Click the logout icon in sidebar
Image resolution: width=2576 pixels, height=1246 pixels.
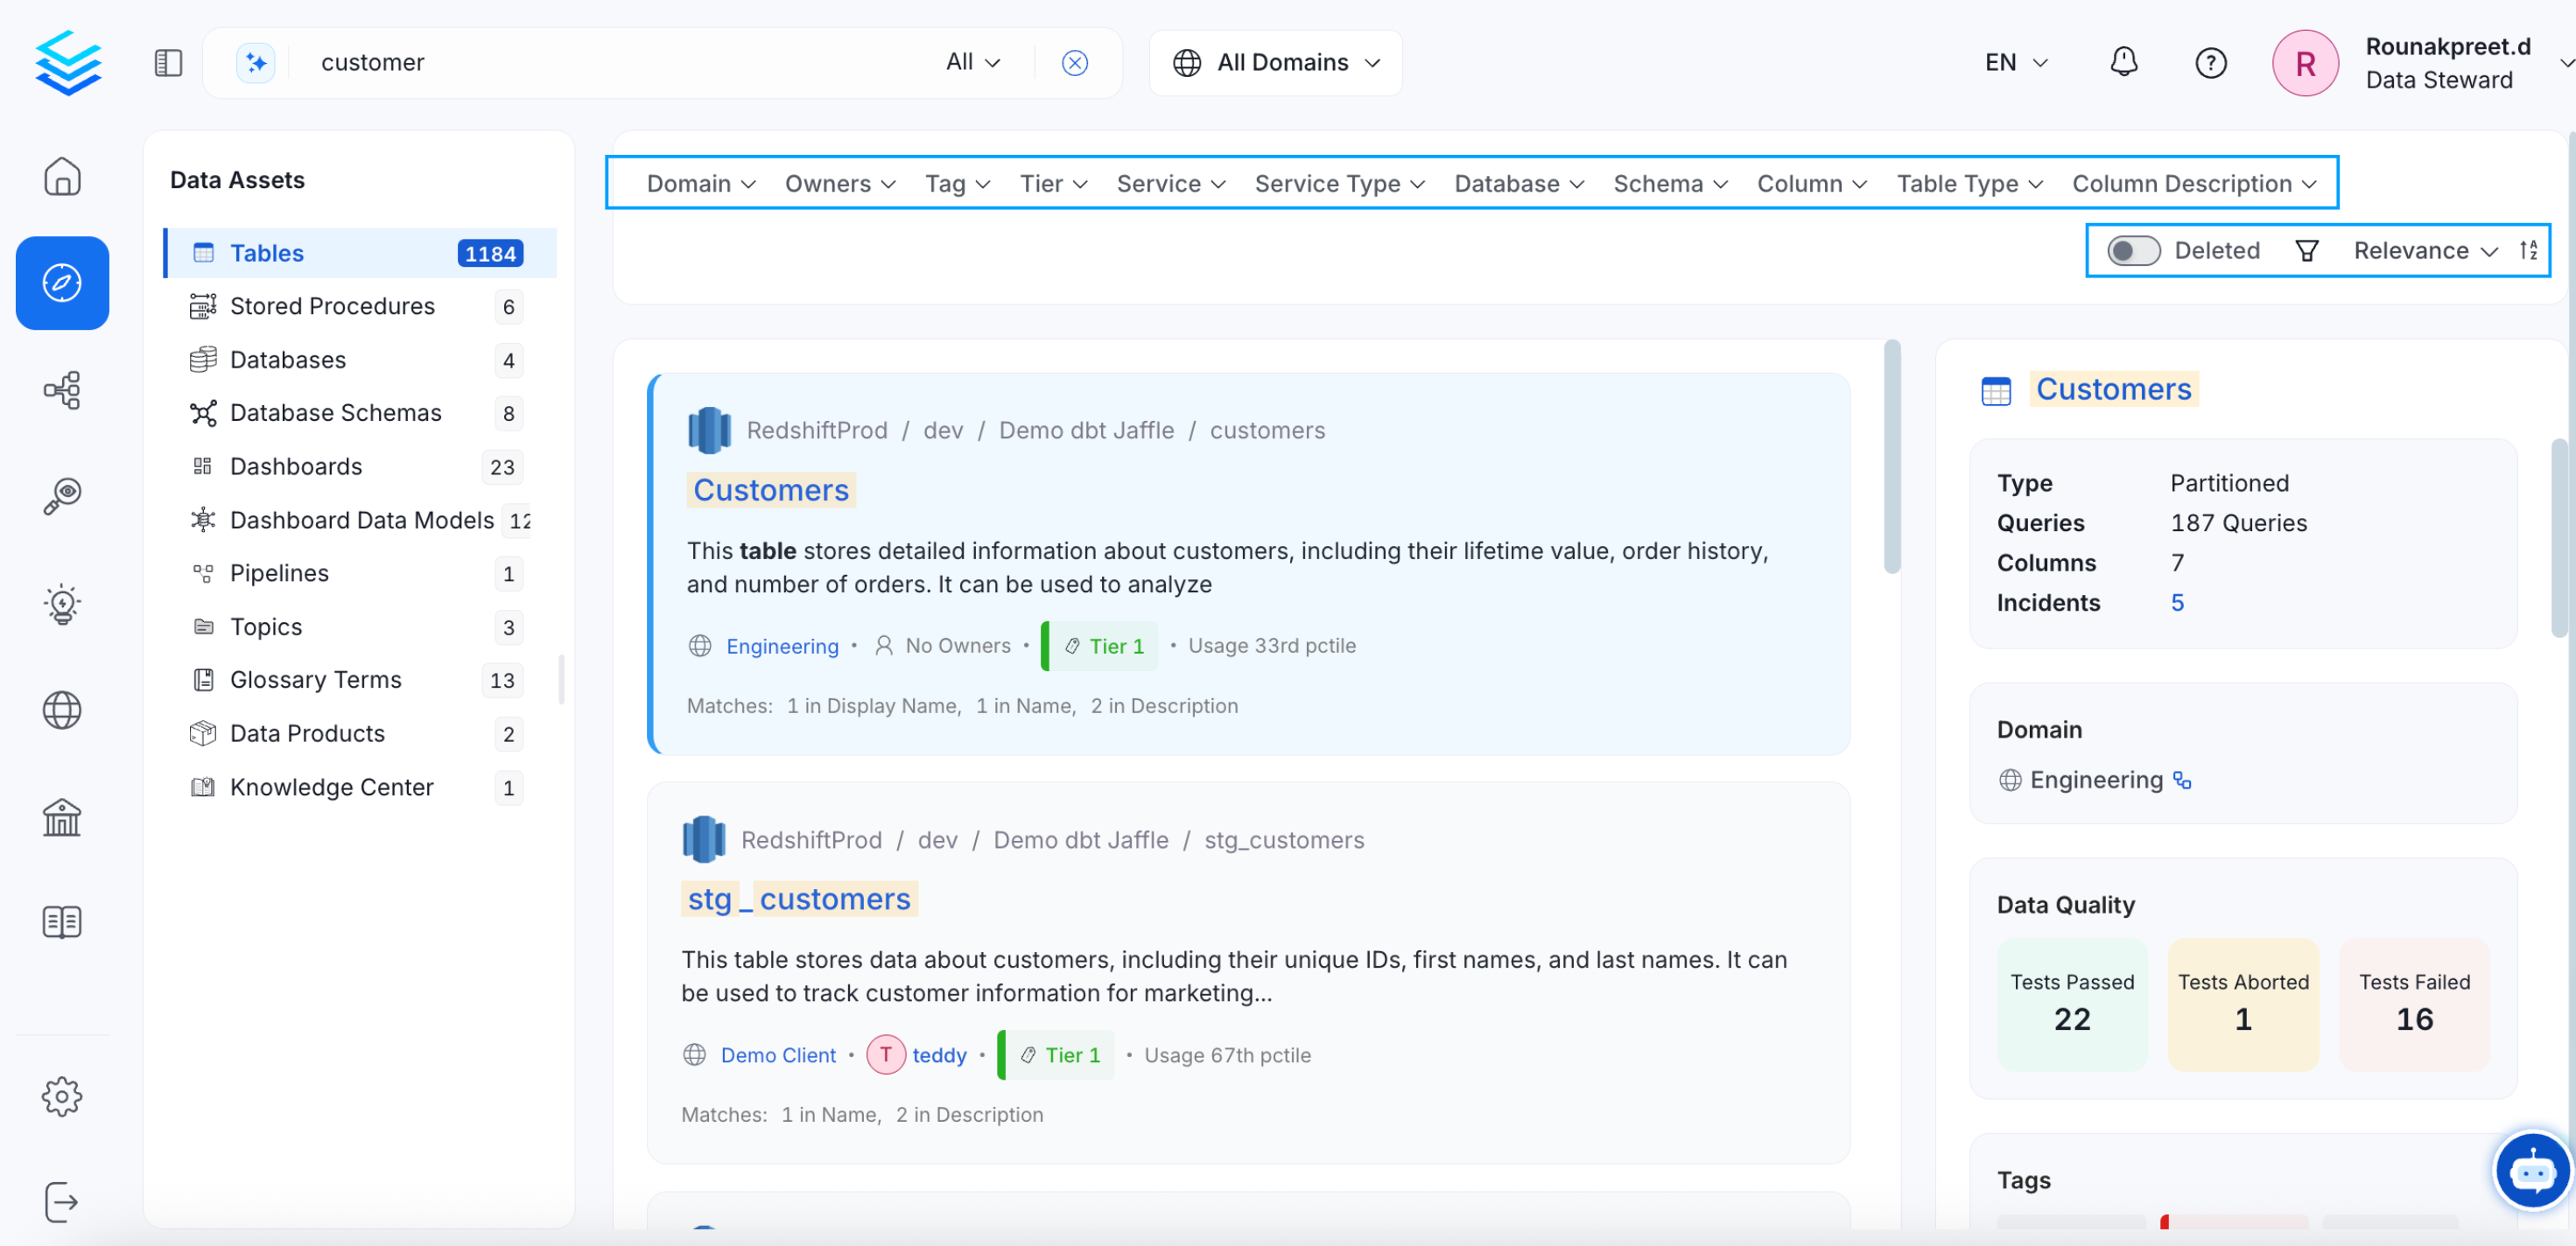[x=62, y=1202]
